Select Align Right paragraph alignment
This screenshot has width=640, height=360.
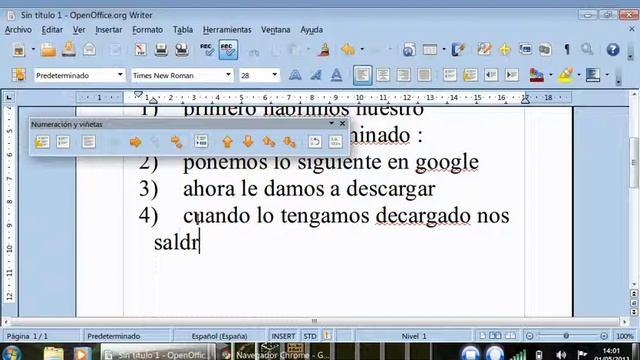coord(403,75)
